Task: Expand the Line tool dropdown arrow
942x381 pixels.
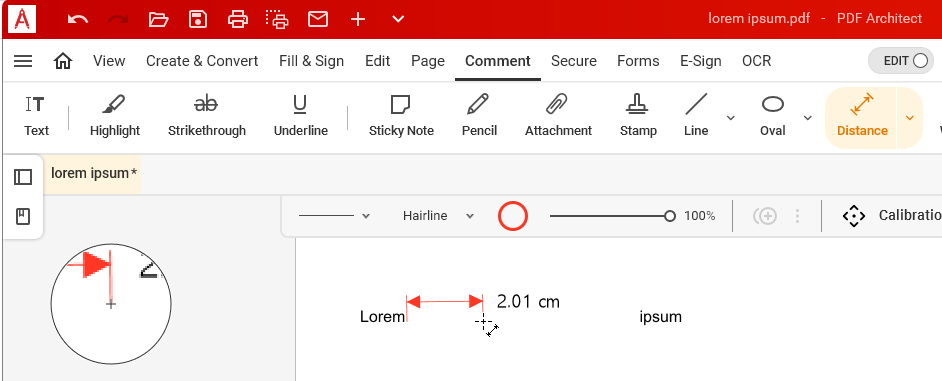Action: (x=731, y=118)
